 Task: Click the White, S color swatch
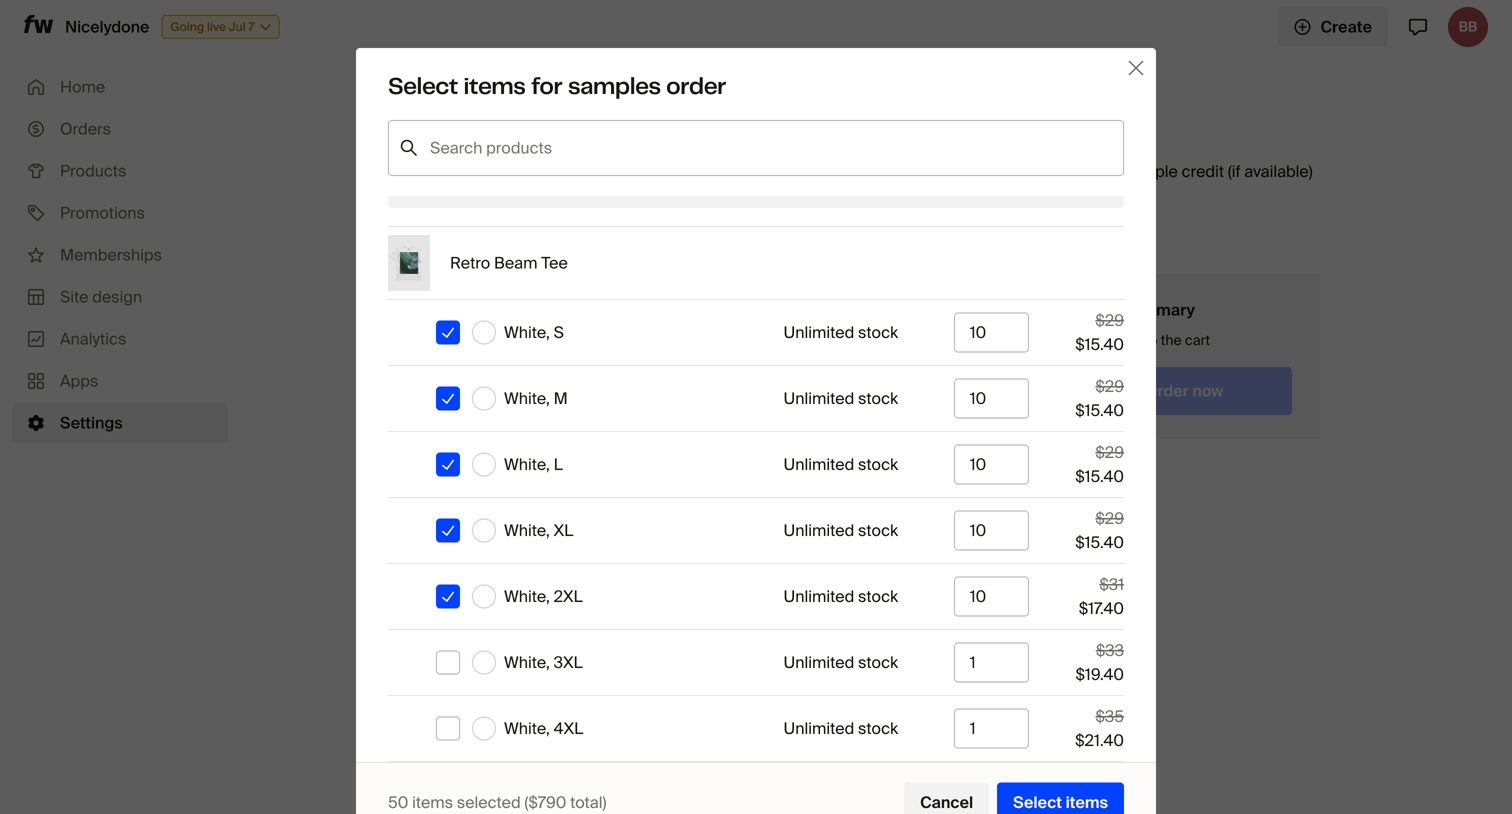(484, 332)
